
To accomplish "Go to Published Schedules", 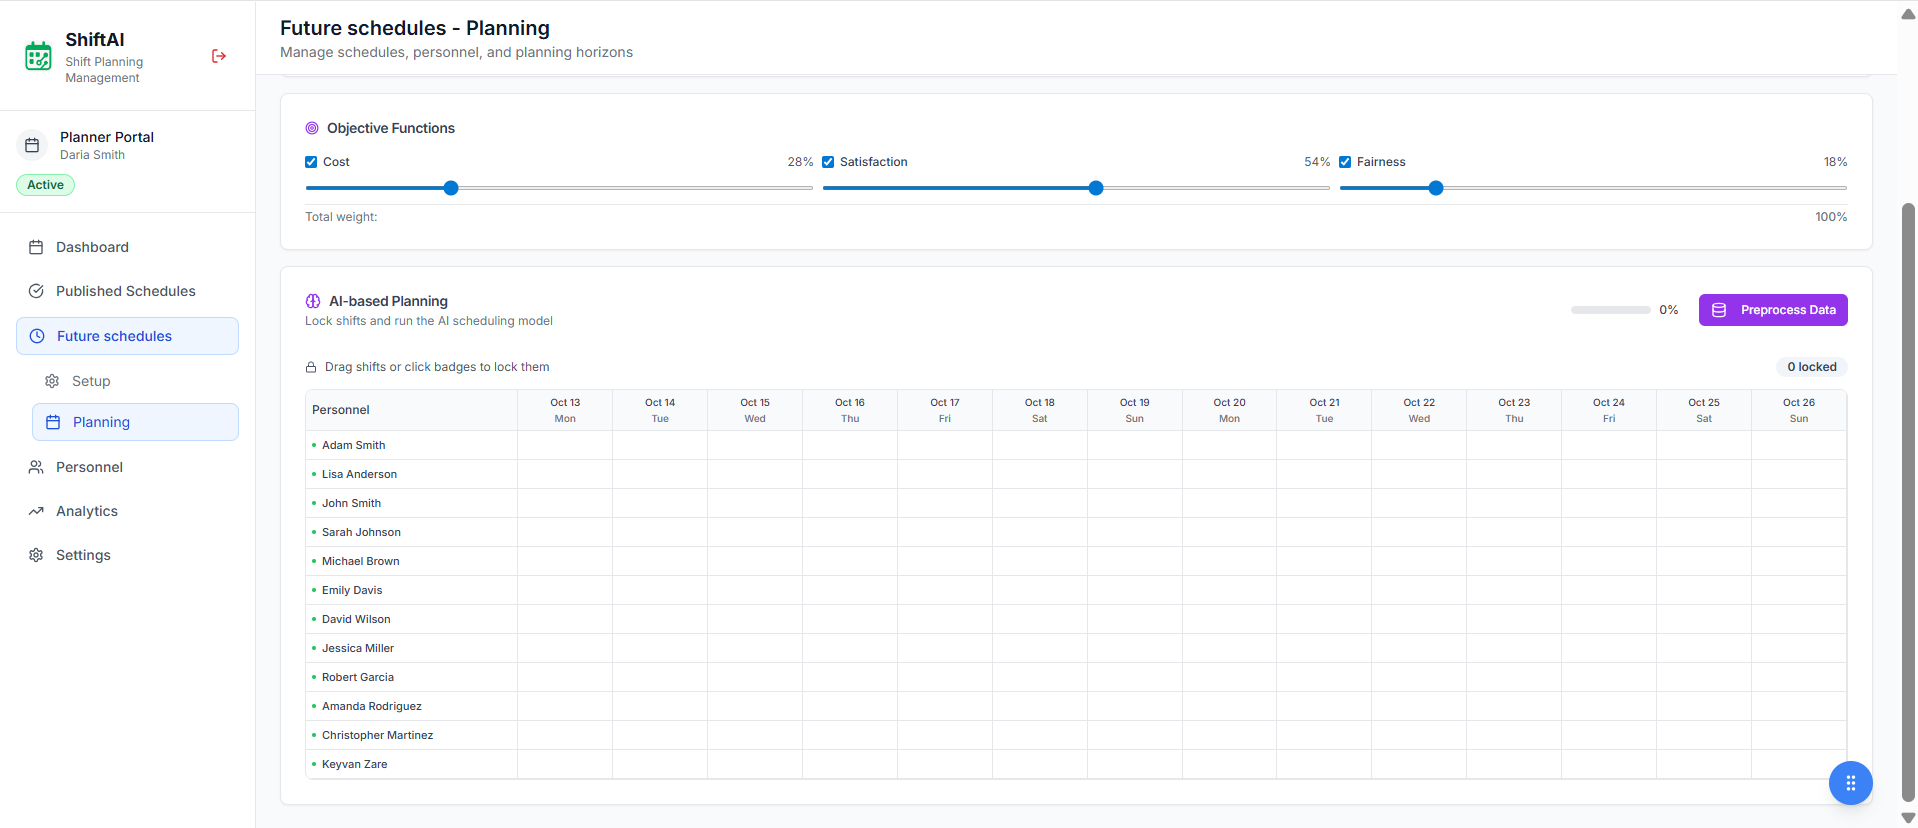I will click(x=125, y=291).
